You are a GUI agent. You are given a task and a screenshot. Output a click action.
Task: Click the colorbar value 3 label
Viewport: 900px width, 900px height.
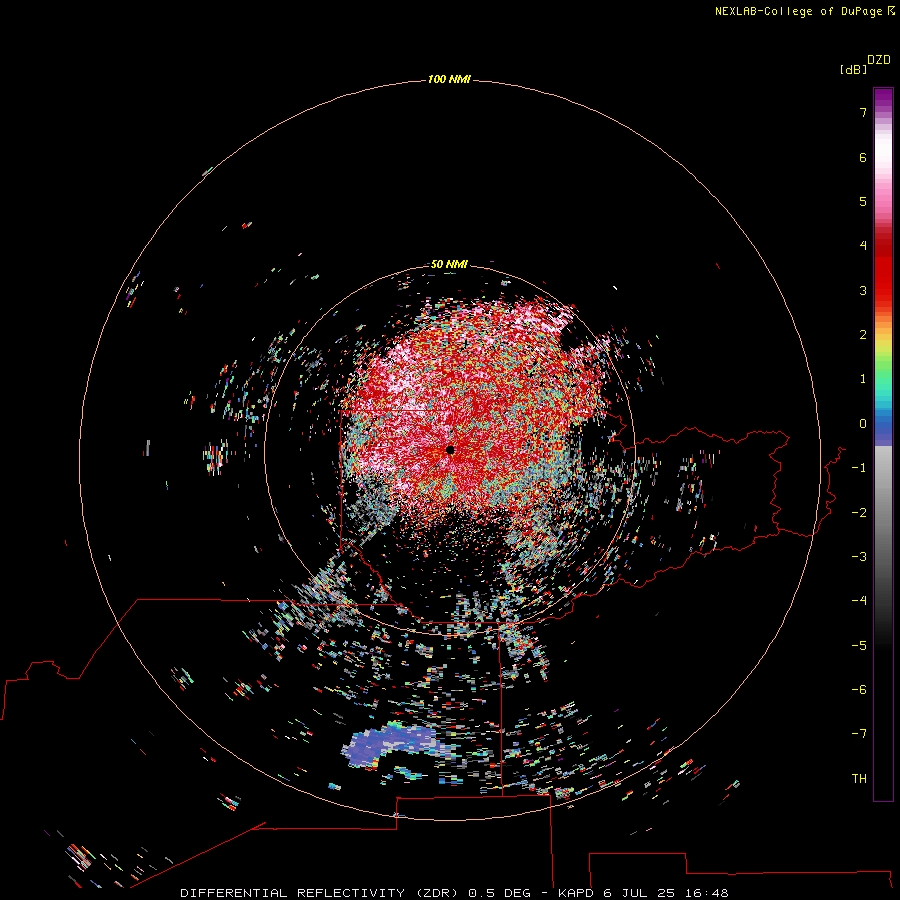863,290
